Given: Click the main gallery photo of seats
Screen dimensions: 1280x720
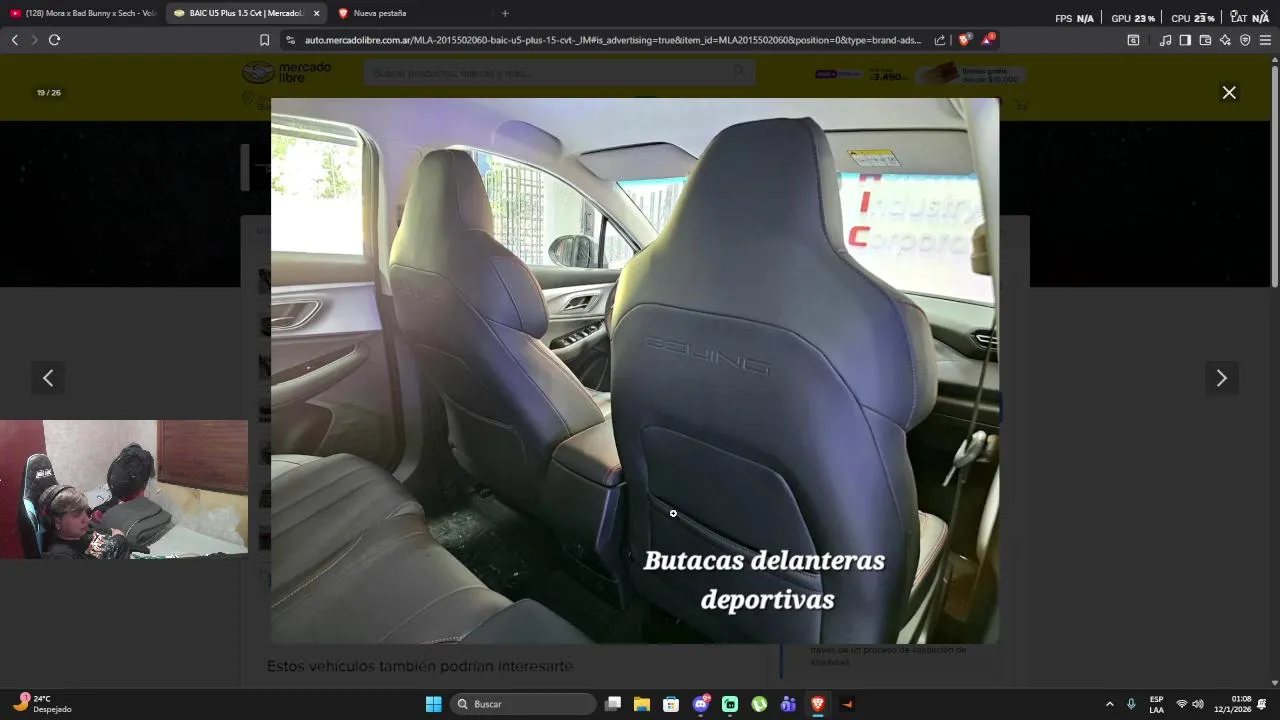Looking at the screenshot, I should pyautogui.click(x=634, y=370).
